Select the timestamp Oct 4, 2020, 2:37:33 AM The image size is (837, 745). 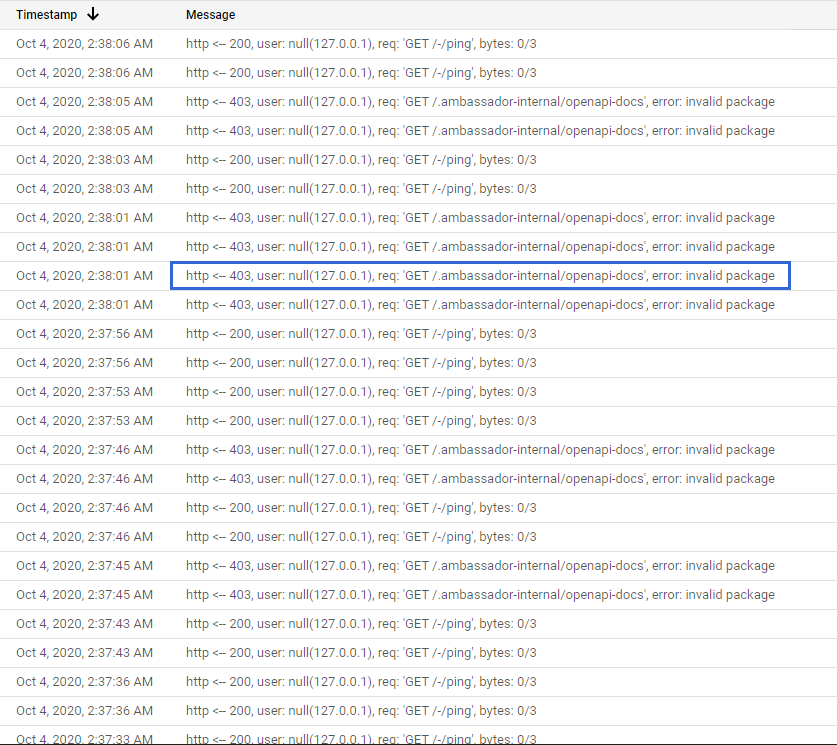point(84,739)
